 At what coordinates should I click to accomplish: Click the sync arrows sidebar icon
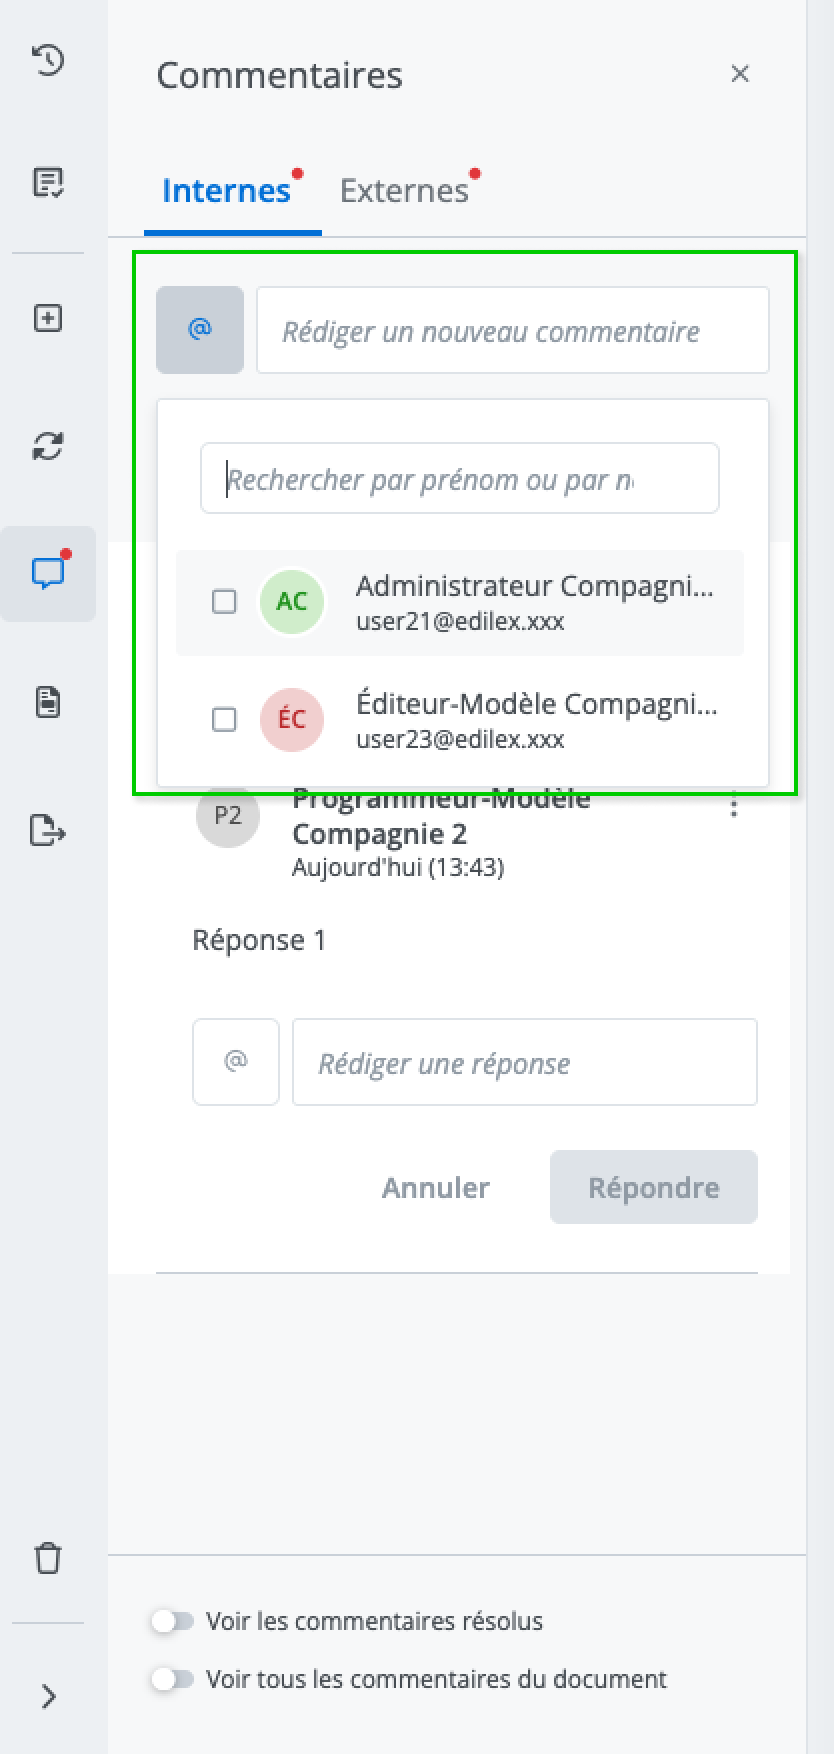48,445
